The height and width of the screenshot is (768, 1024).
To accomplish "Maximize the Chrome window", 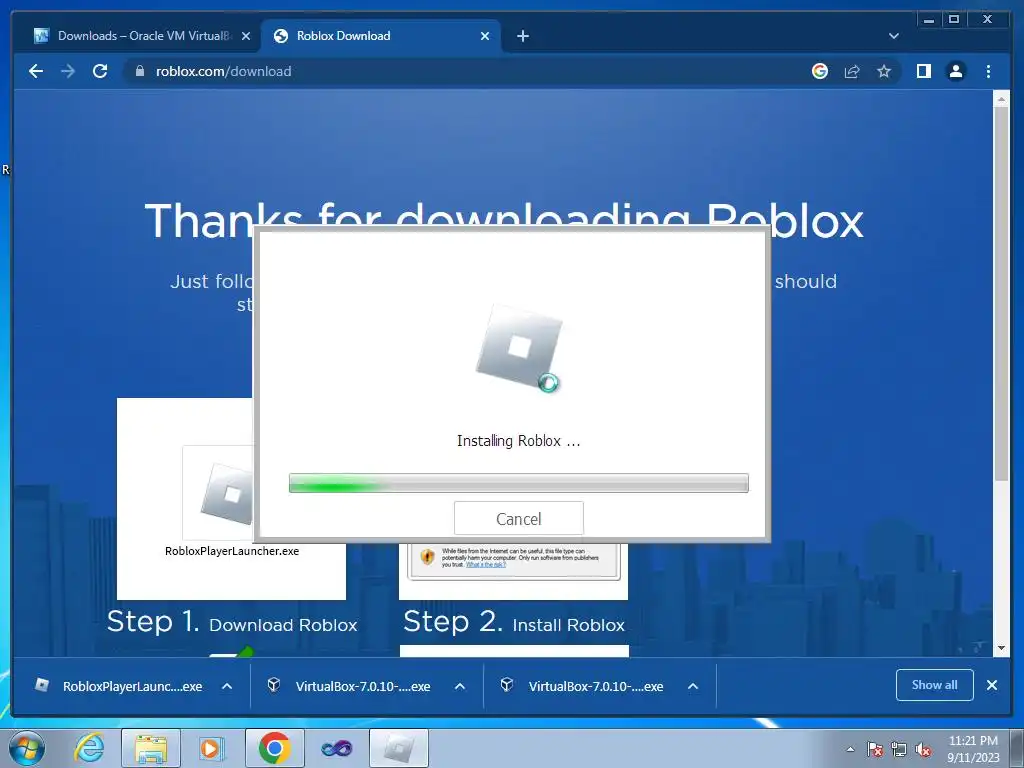I will coord(954,19).
